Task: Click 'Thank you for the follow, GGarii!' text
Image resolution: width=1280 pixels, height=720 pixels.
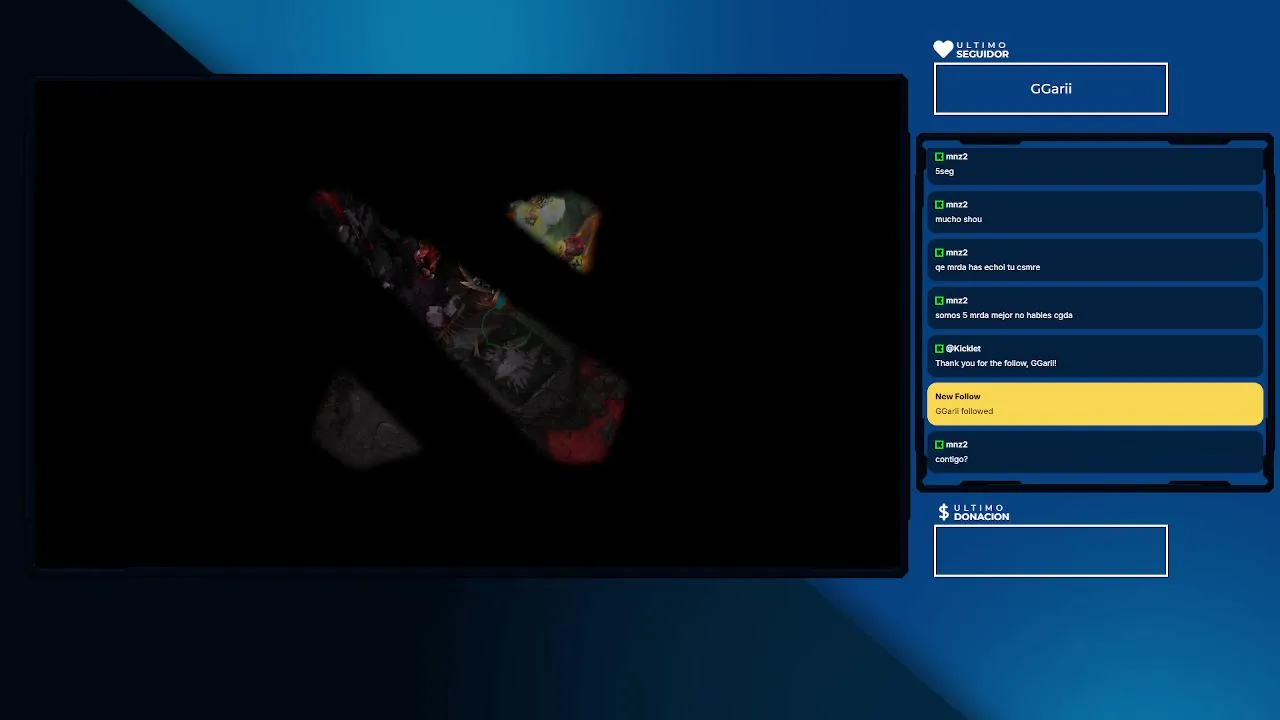Action: click(995, 363)
